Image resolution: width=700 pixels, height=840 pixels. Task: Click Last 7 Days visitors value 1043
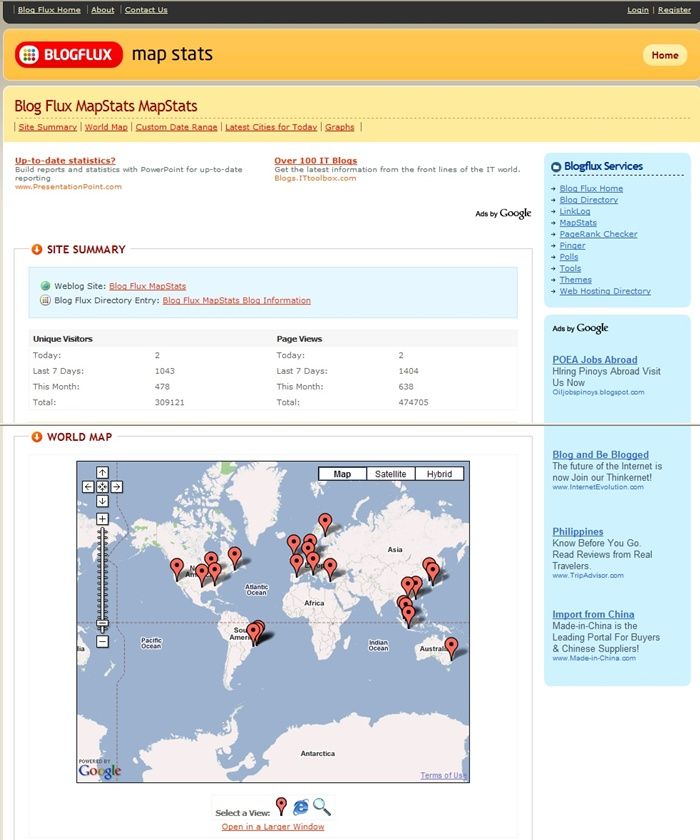[164, 371]
